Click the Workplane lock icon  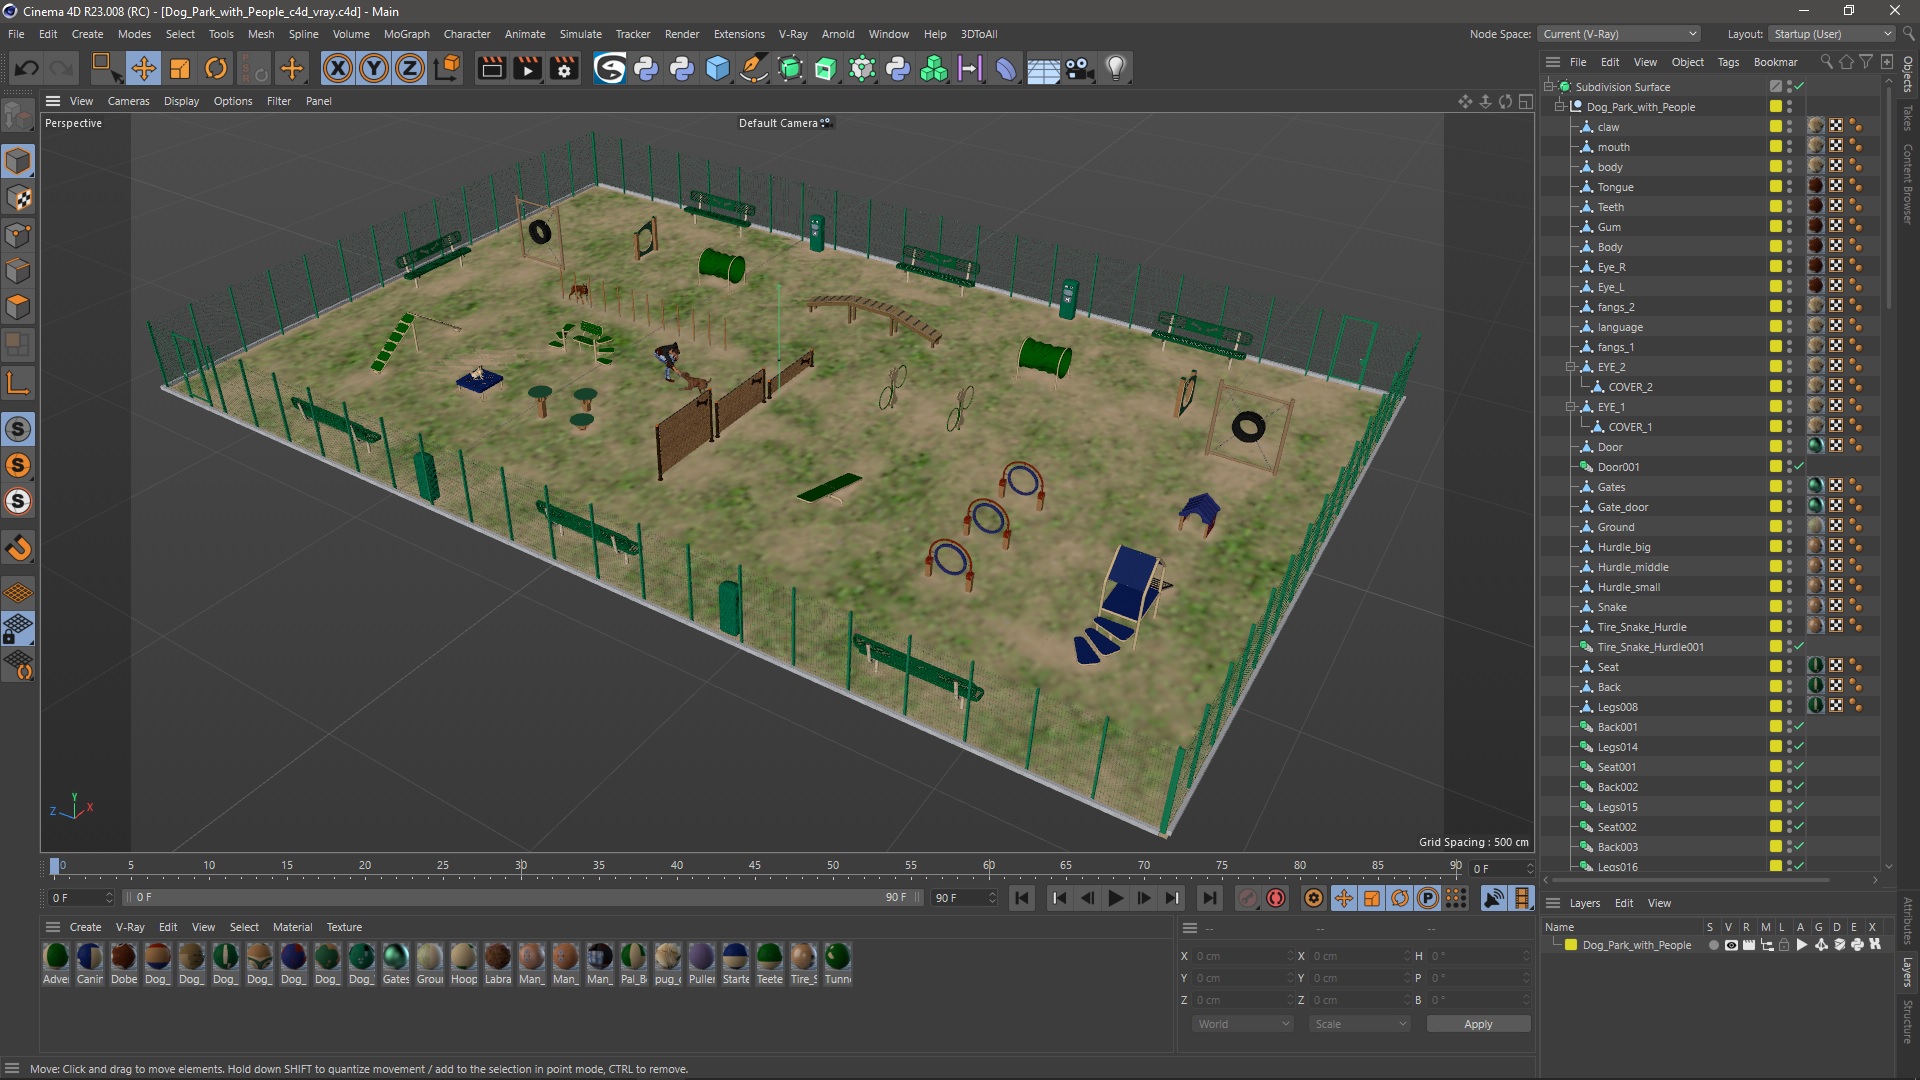point(18,630)
